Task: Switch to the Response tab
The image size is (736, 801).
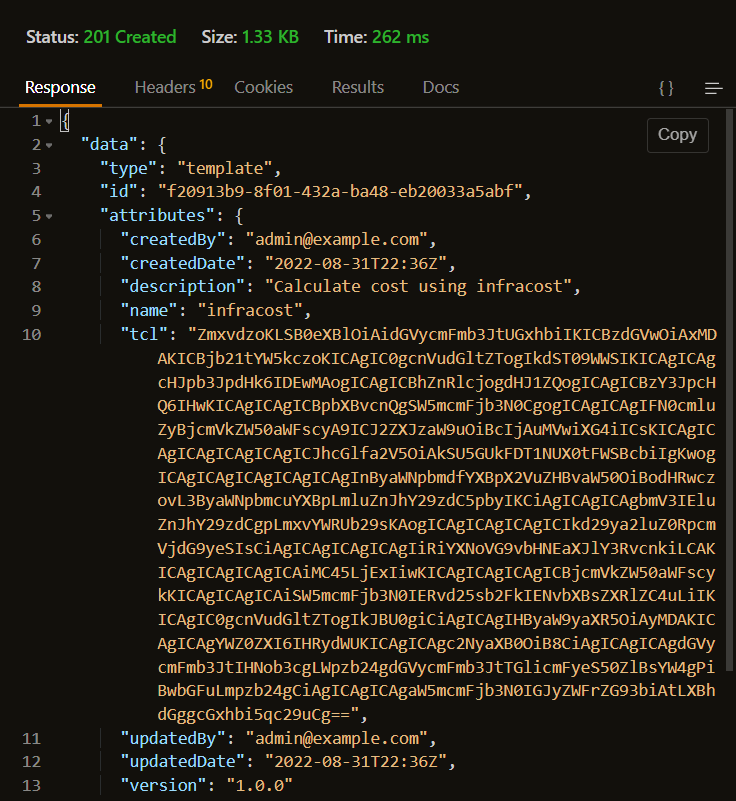Action: click(60, 87)
